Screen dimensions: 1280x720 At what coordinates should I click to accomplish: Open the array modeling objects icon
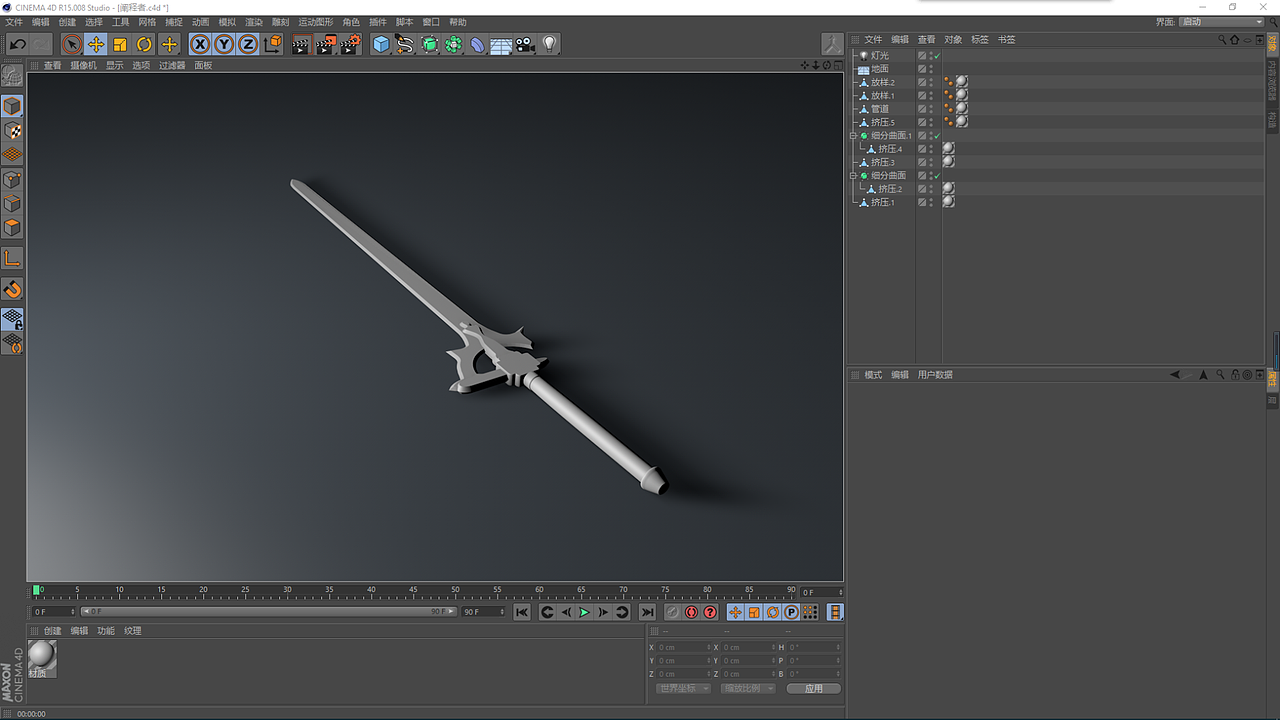(x=454, y=44)
